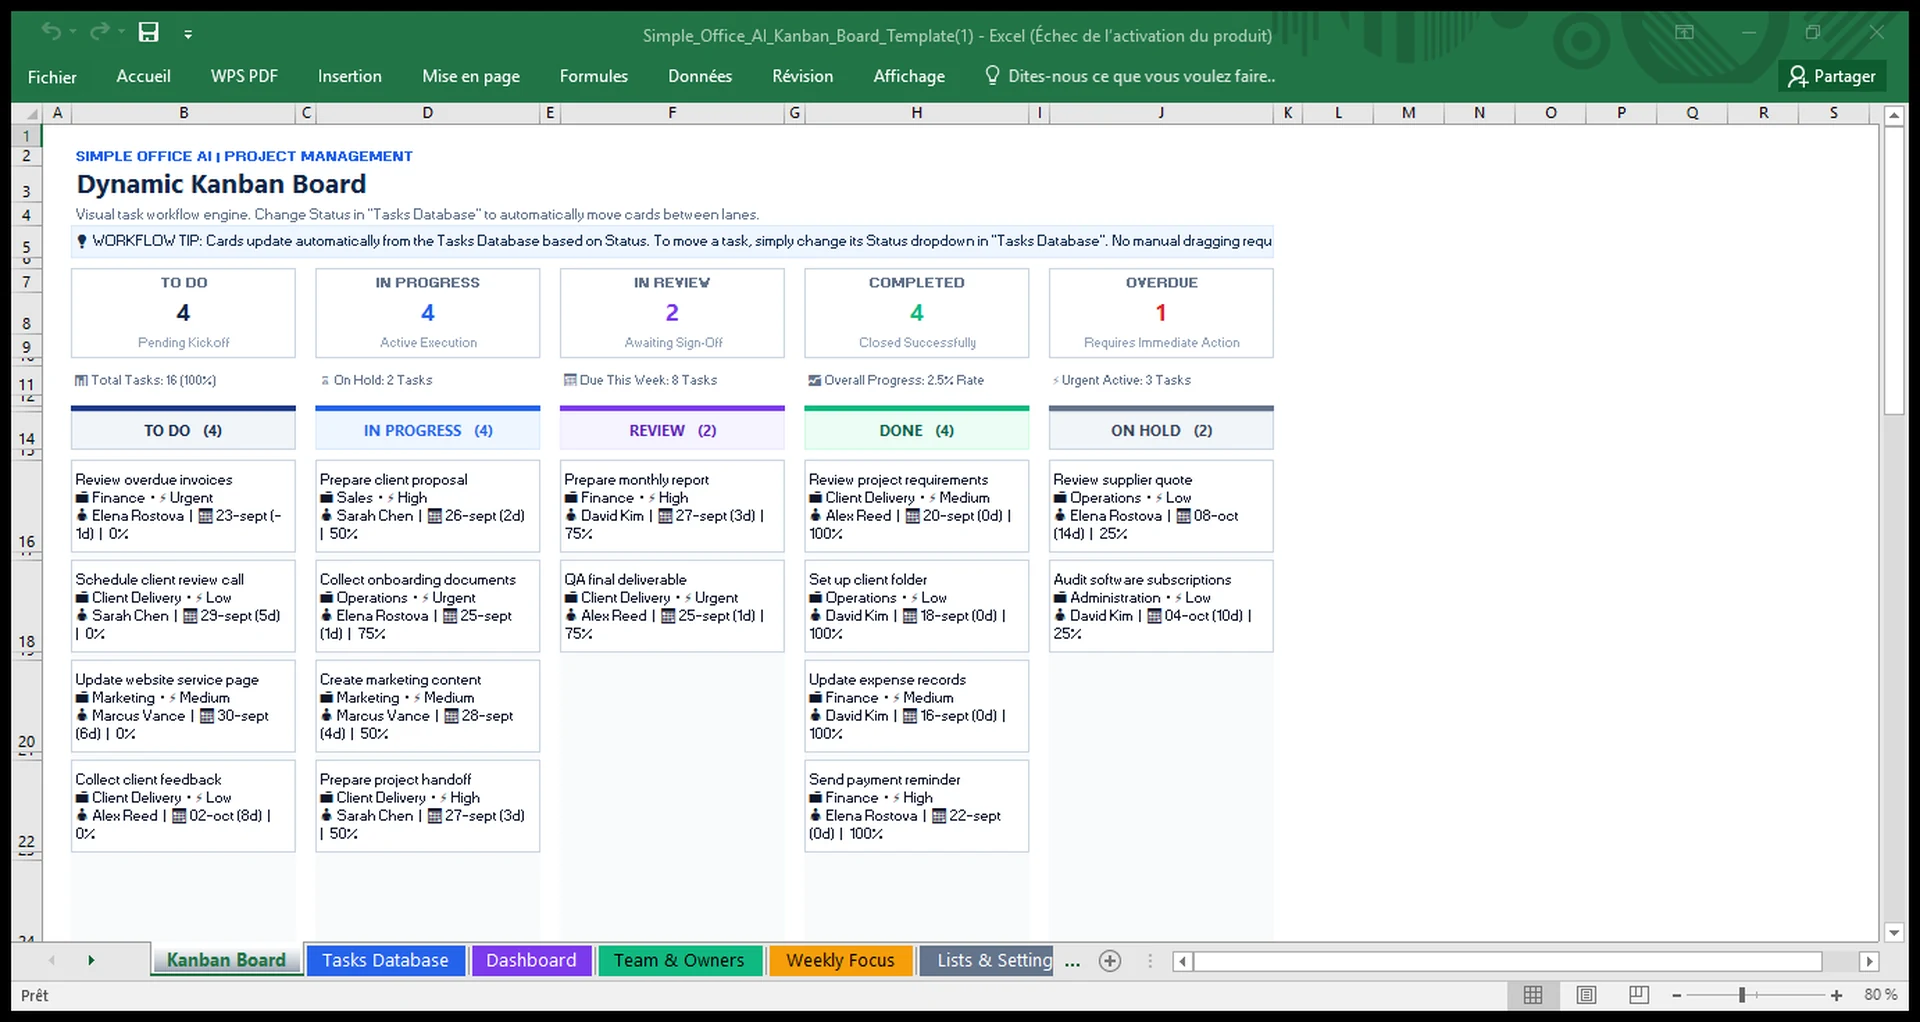The image size is (1920, 1022).
Task: Open Customize Quick Access Toolbar dropdown
Action: 188,34
